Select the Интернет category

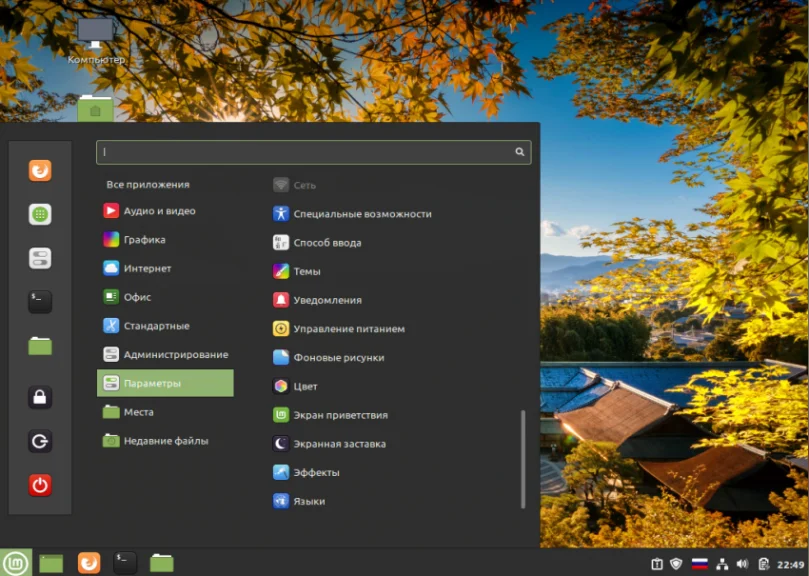(x=147, y=268)
